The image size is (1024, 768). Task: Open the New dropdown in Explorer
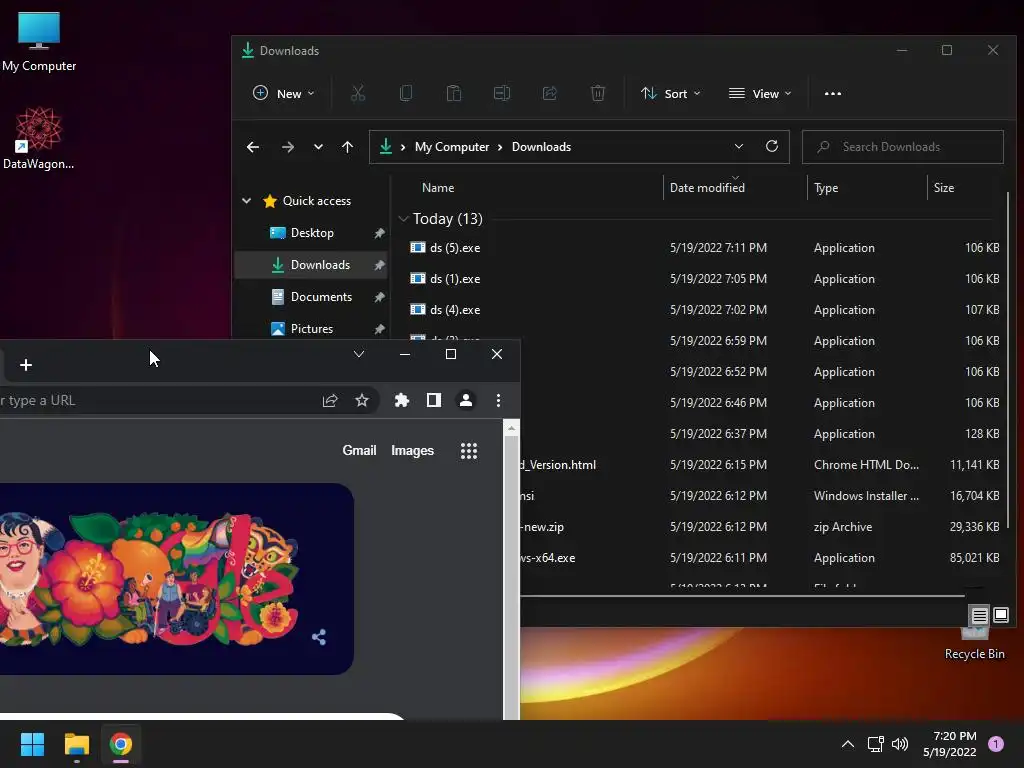point(284,93)
